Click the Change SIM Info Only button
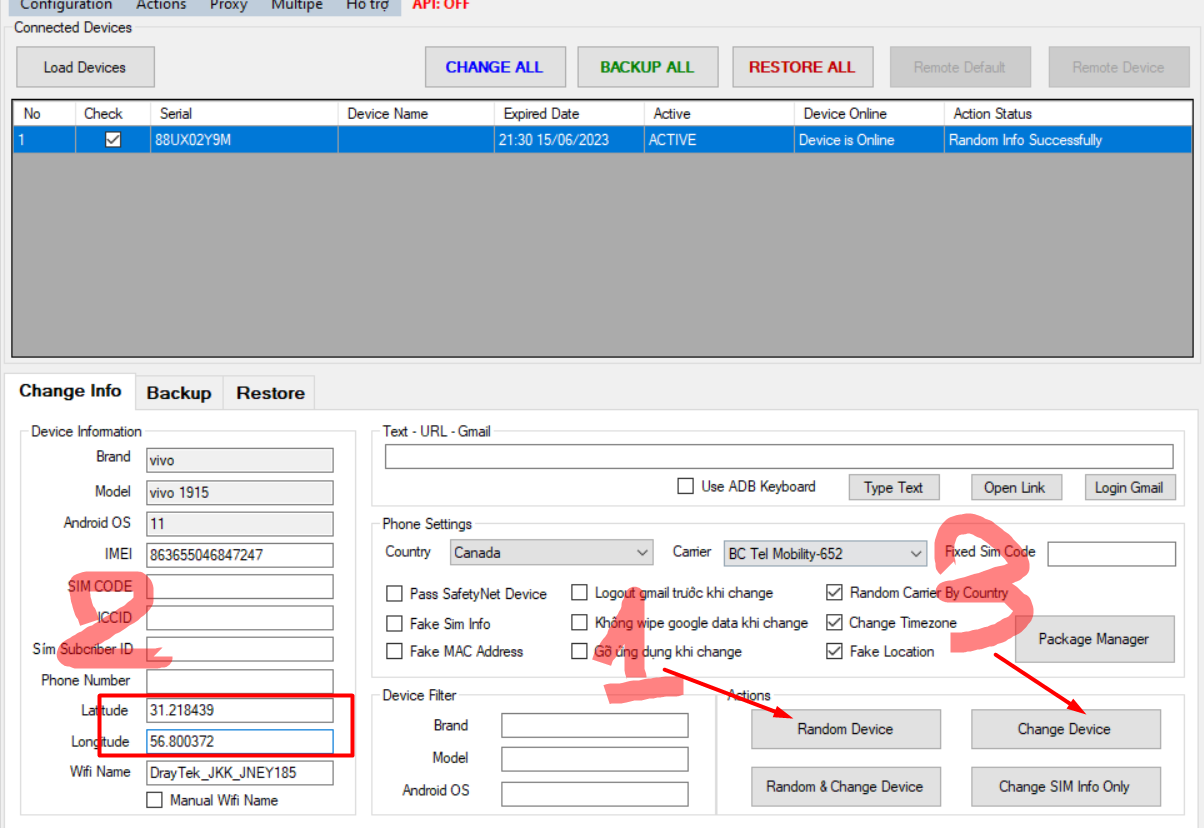 coord(1064,786)
